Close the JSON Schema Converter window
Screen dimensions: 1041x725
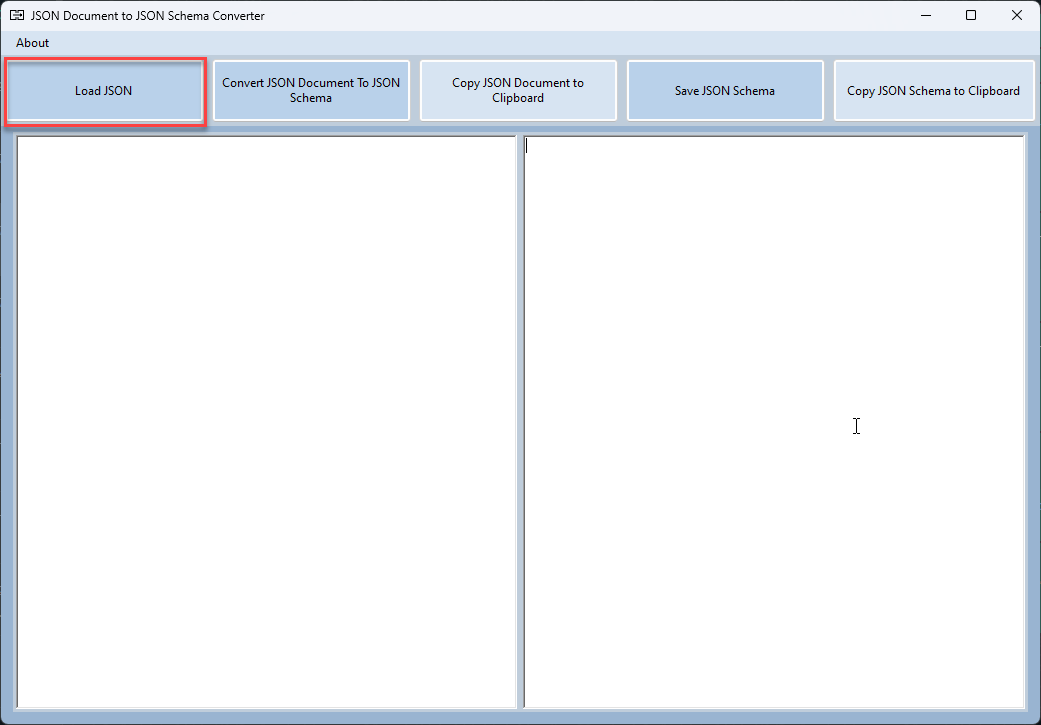1017,16
